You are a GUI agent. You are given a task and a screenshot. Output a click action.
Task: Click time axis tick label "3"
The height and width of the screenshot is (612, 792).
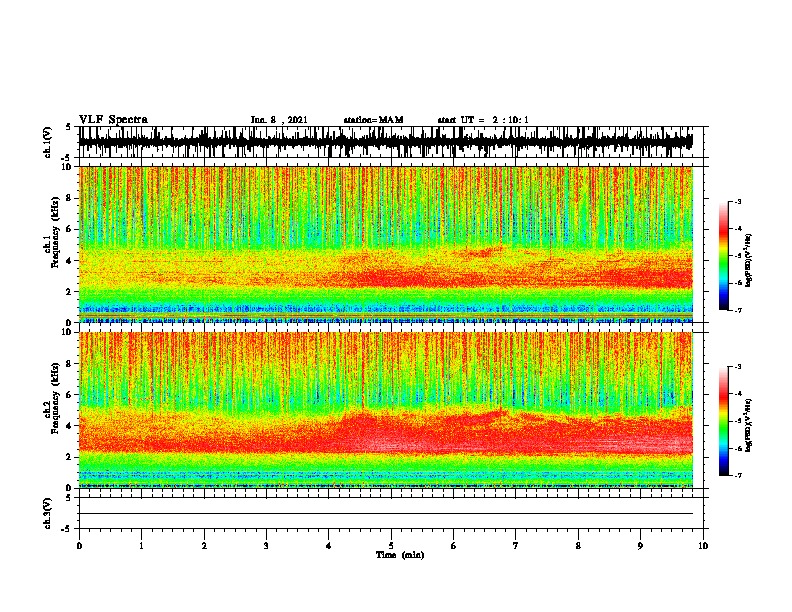266,546
